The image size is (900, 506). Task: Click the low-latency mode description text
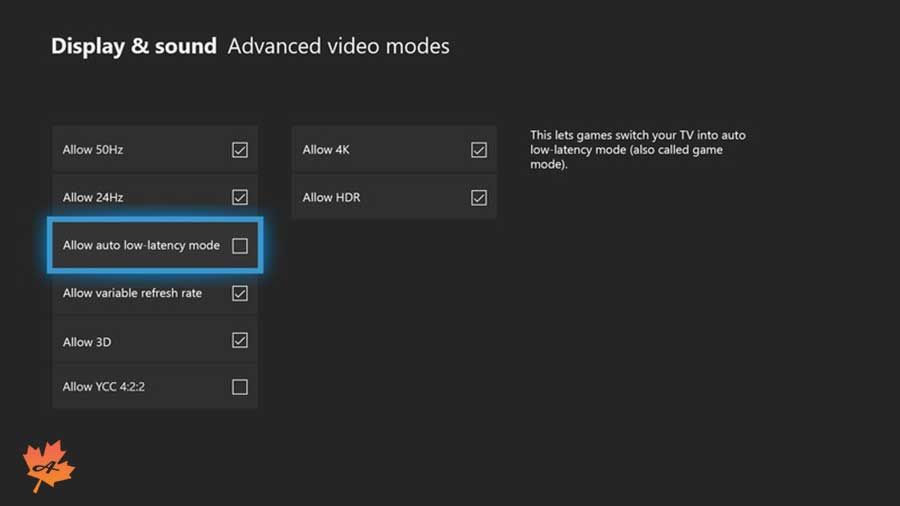638,150
